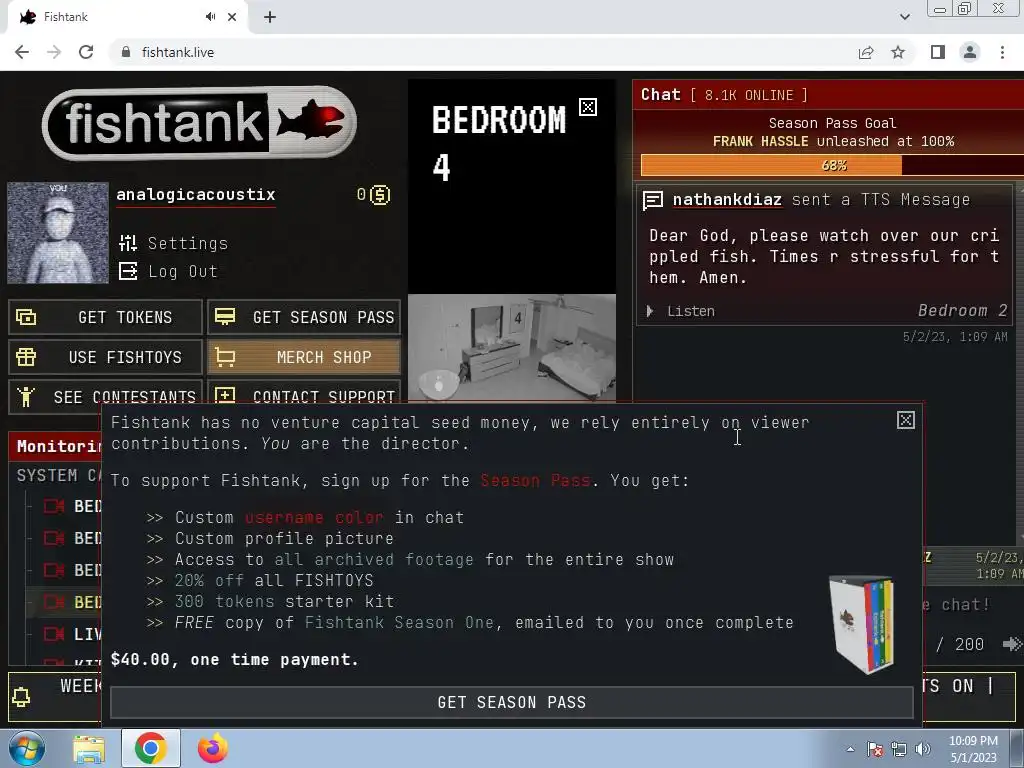Click Chrome icon on taskbar
The height and width of the screenshot is (768, 1024).
click(x=150, y=748)
